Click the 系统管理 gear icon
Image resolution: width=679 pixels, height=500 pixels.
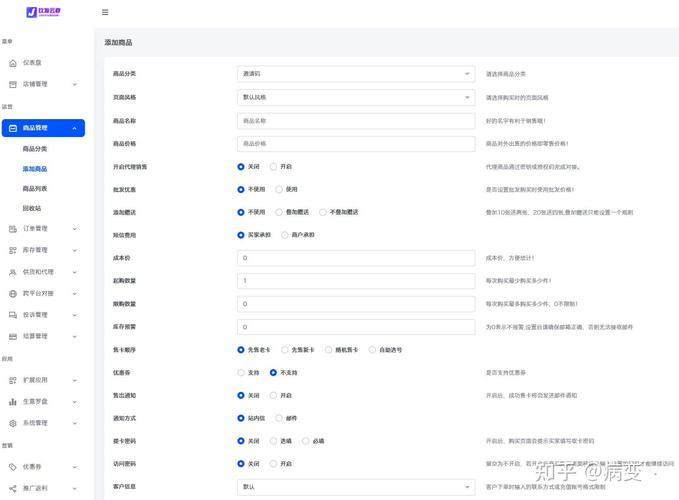tap(13, 423)
